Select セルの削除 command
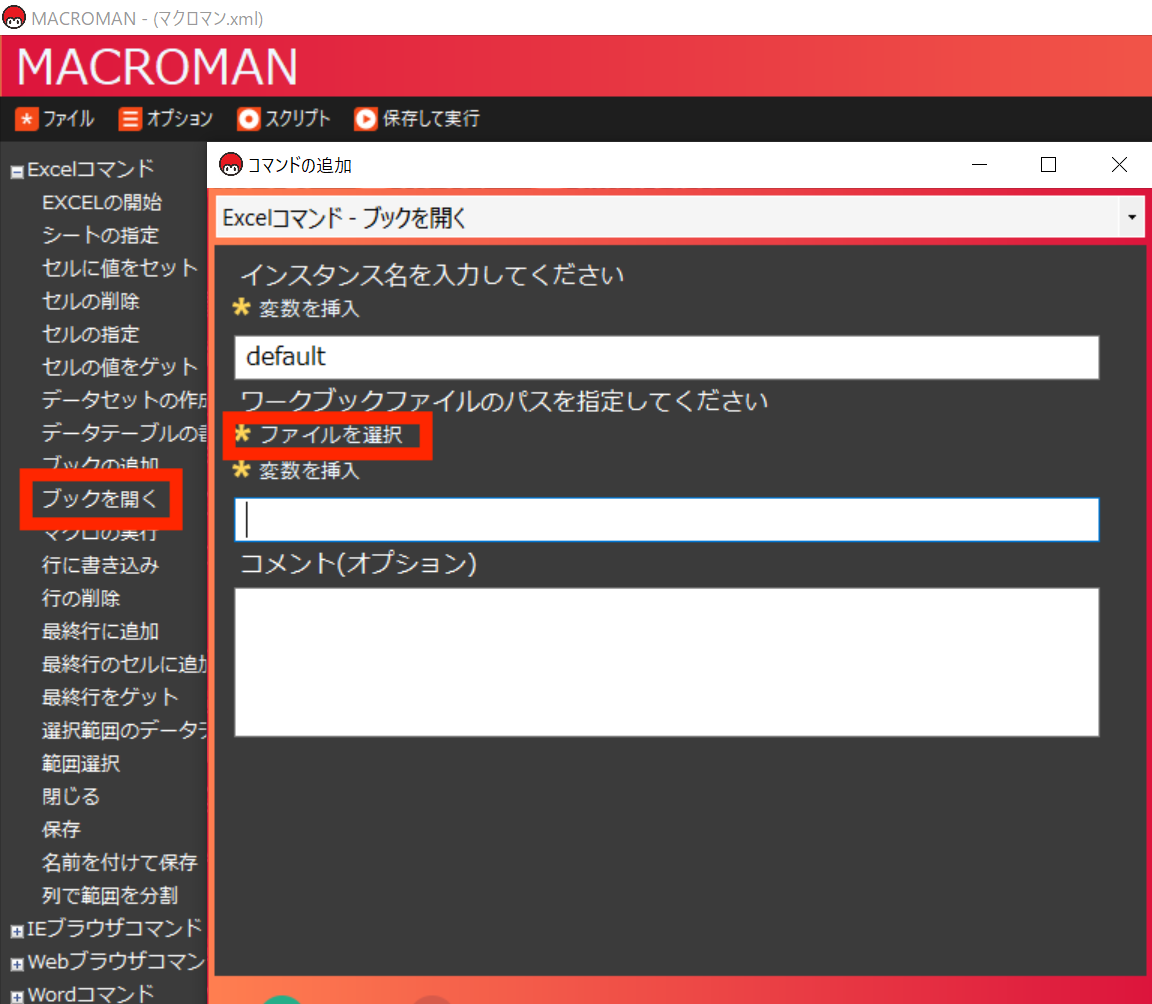 pos(90,301)
